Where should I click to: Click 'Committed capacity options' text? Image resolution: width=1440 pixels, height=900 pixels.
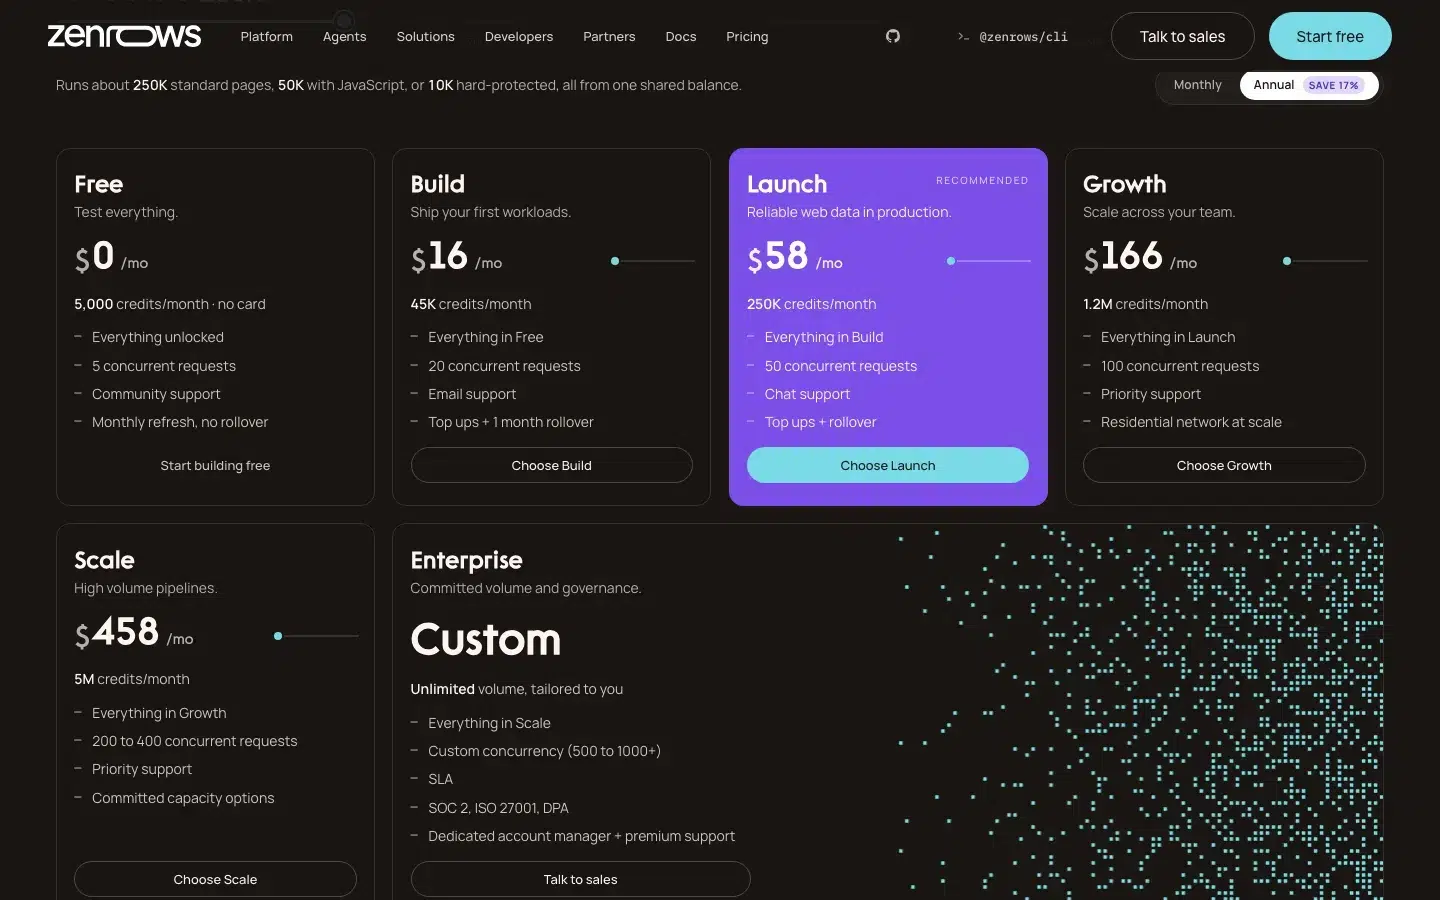pyautogui.click(x=183, y=798)
